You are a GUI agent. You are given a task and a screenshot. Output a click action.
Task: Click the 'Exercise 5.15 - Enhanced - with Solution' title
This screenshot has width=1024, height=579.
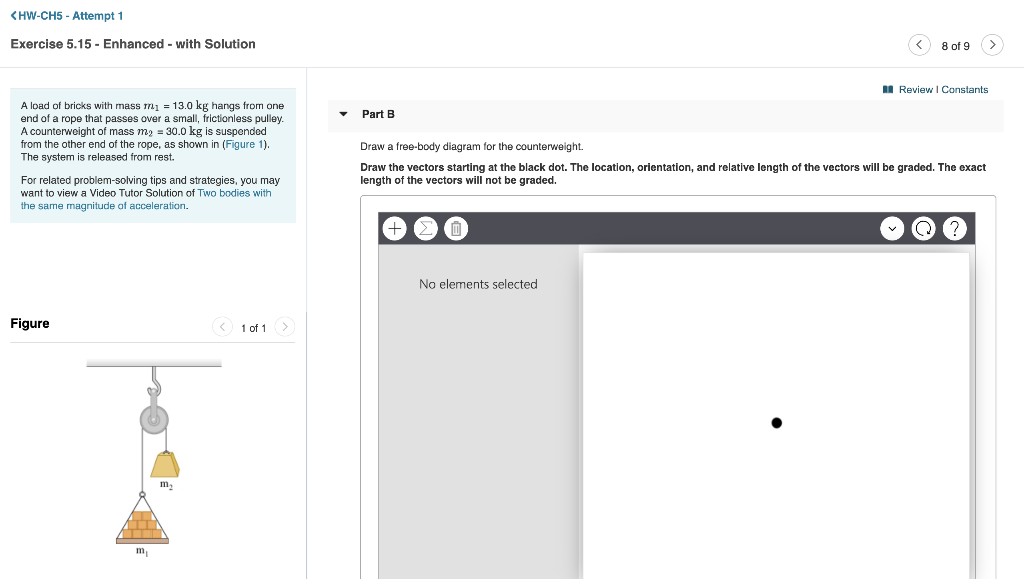(133, 44)
